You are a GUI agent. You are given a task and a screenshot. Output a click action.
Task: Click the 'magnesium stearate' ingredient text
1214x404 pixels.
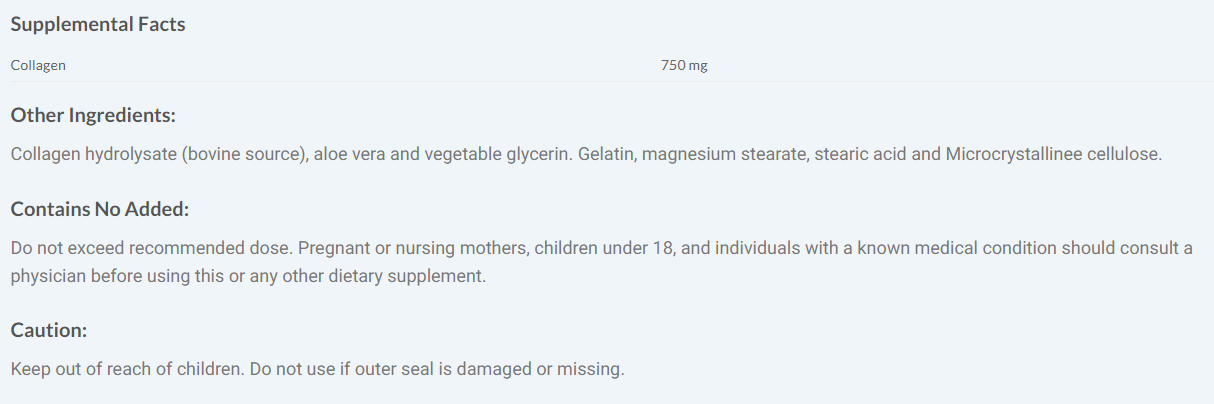(717, 156)
